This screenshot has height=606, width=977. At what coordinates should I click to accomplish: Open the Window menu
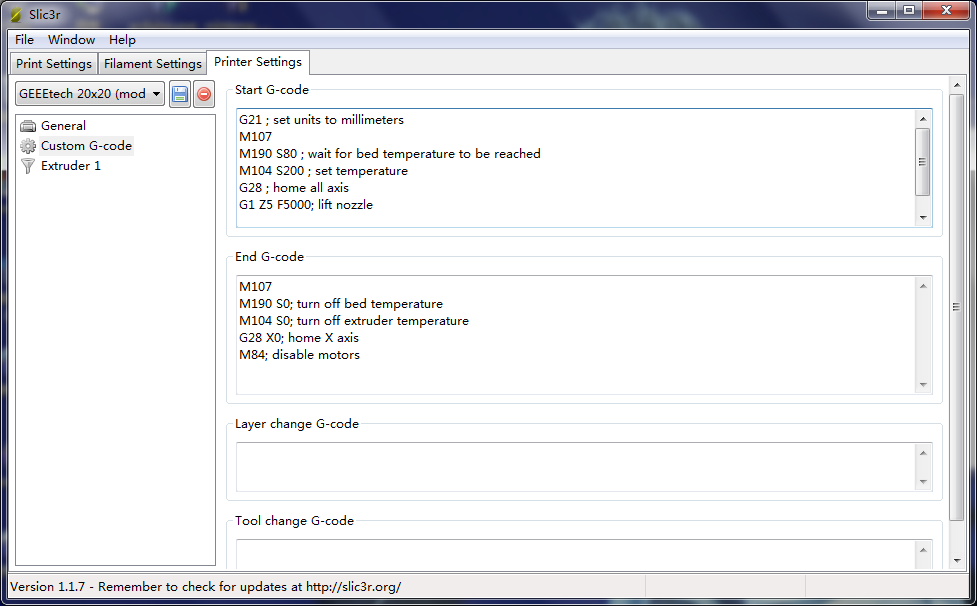pos(72,40)
